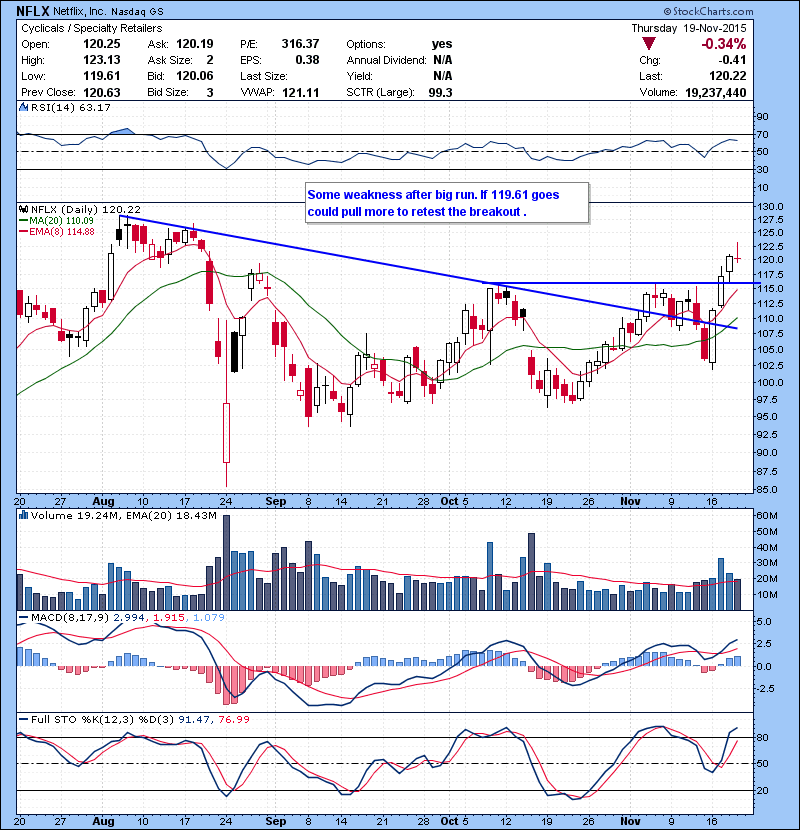This screenshot has height=830, width=800.
Task: Click the green MA(20) legend line marker
Action: [x=23, y=221]
